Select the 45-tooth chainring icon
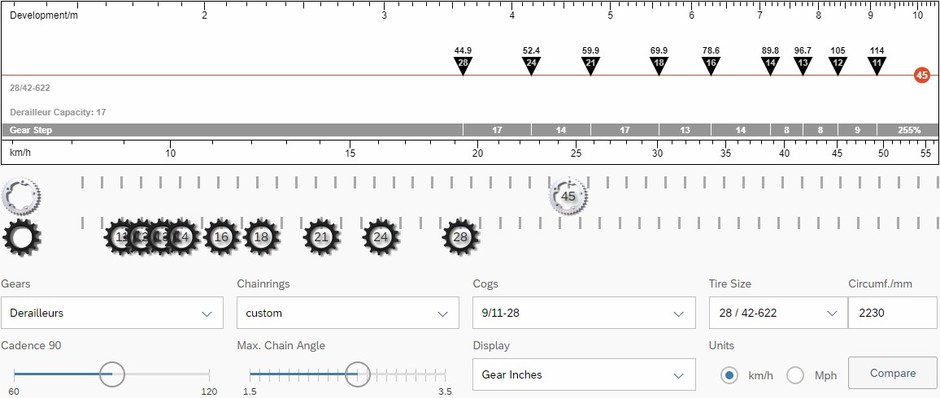940x398 pixels. [568, 196]
